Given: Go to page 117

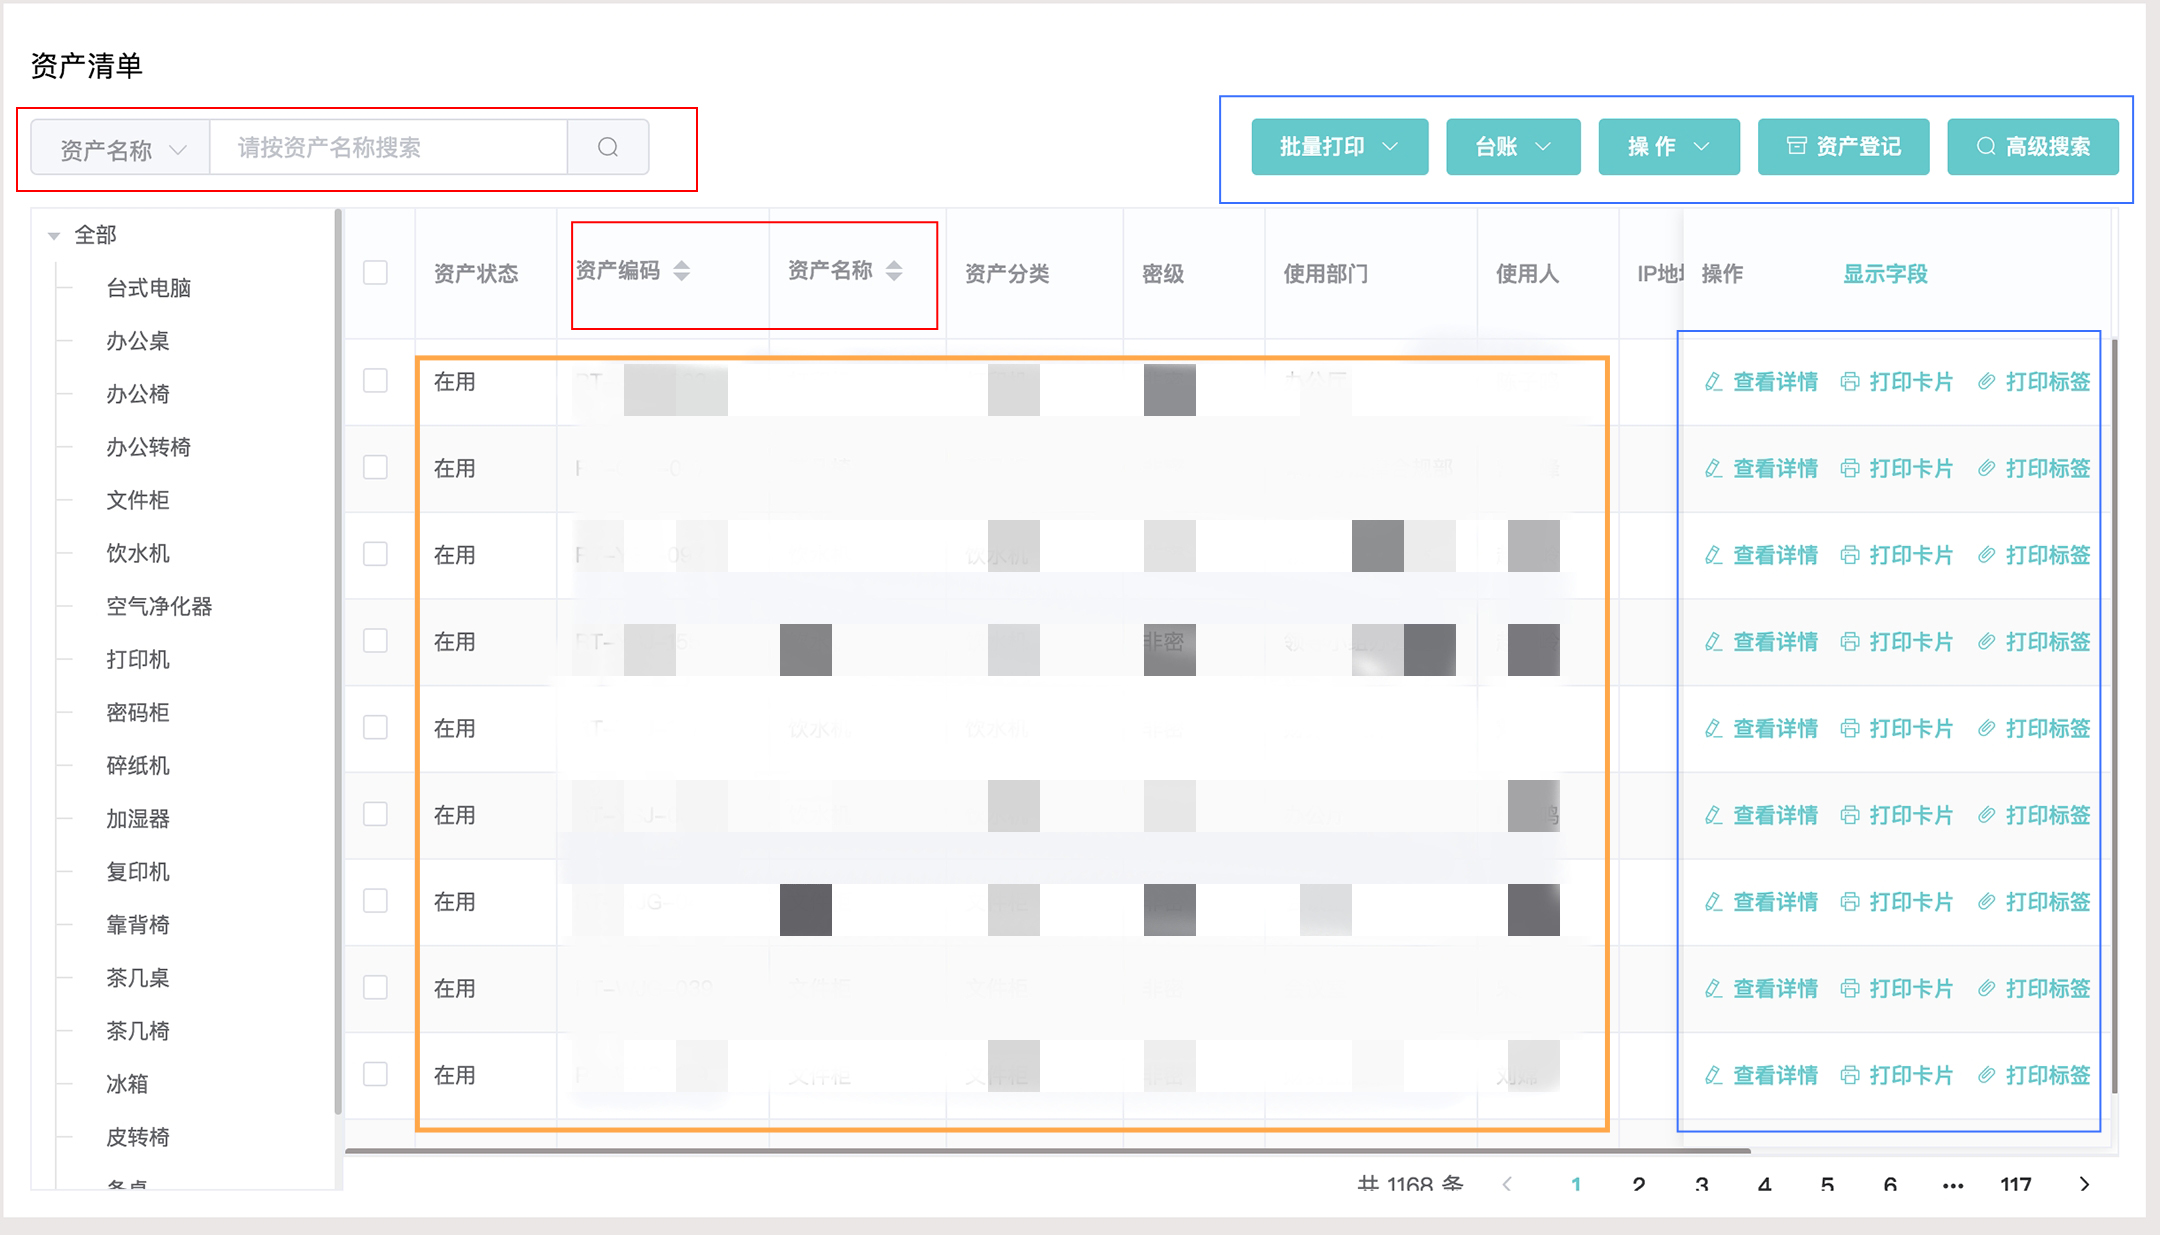Looking at the screenshot, I should pos(2016,1184).
